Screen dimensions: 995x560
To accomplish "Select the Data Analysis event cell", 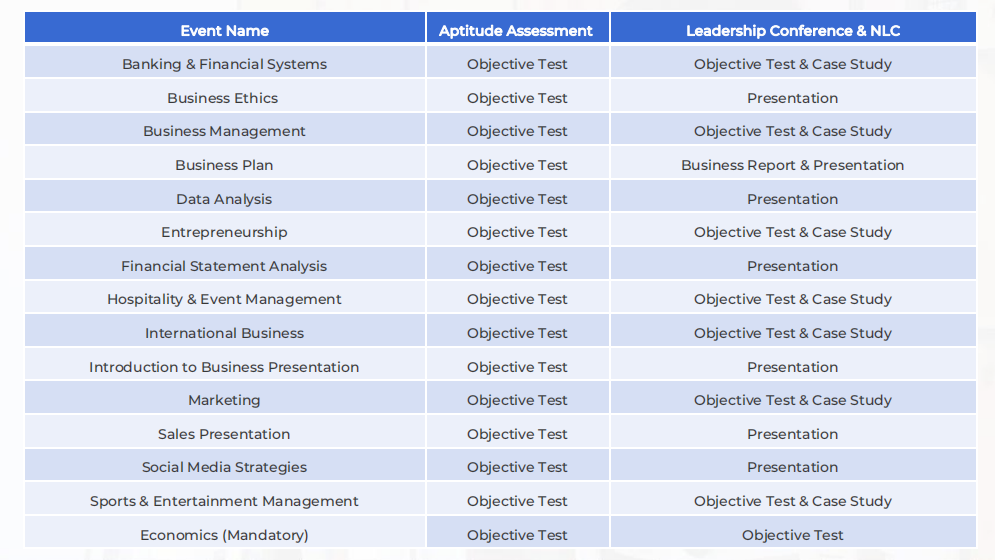I will coord(224,199).
